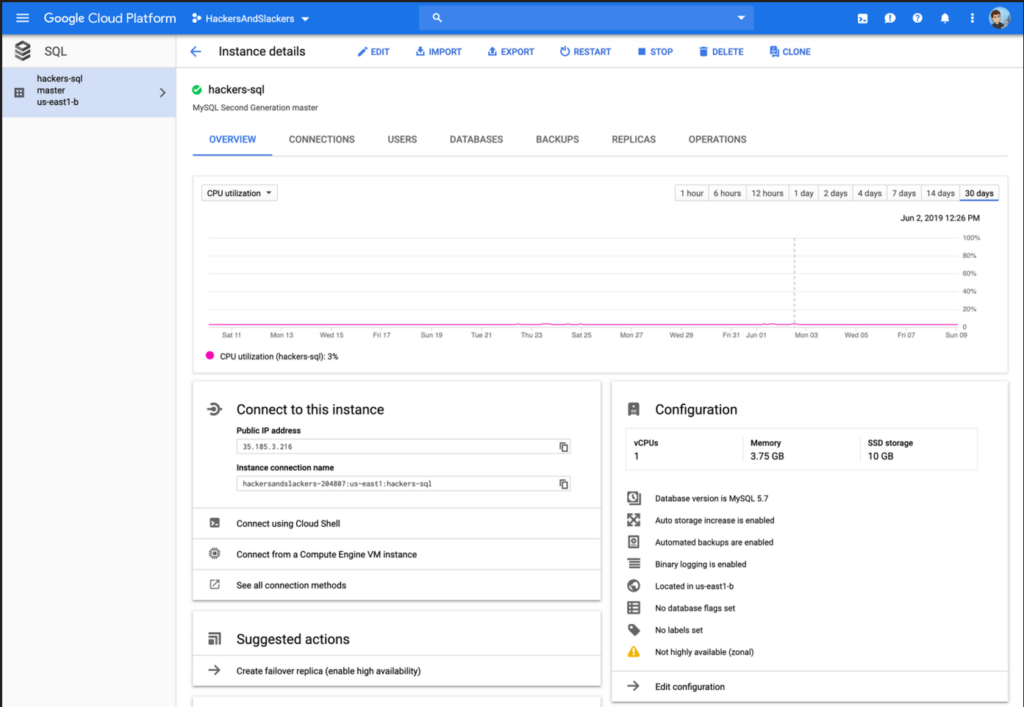Select the 1 hour chart range
The width and height of the screenshot is (1024, 707).
[x=691, y=192]
